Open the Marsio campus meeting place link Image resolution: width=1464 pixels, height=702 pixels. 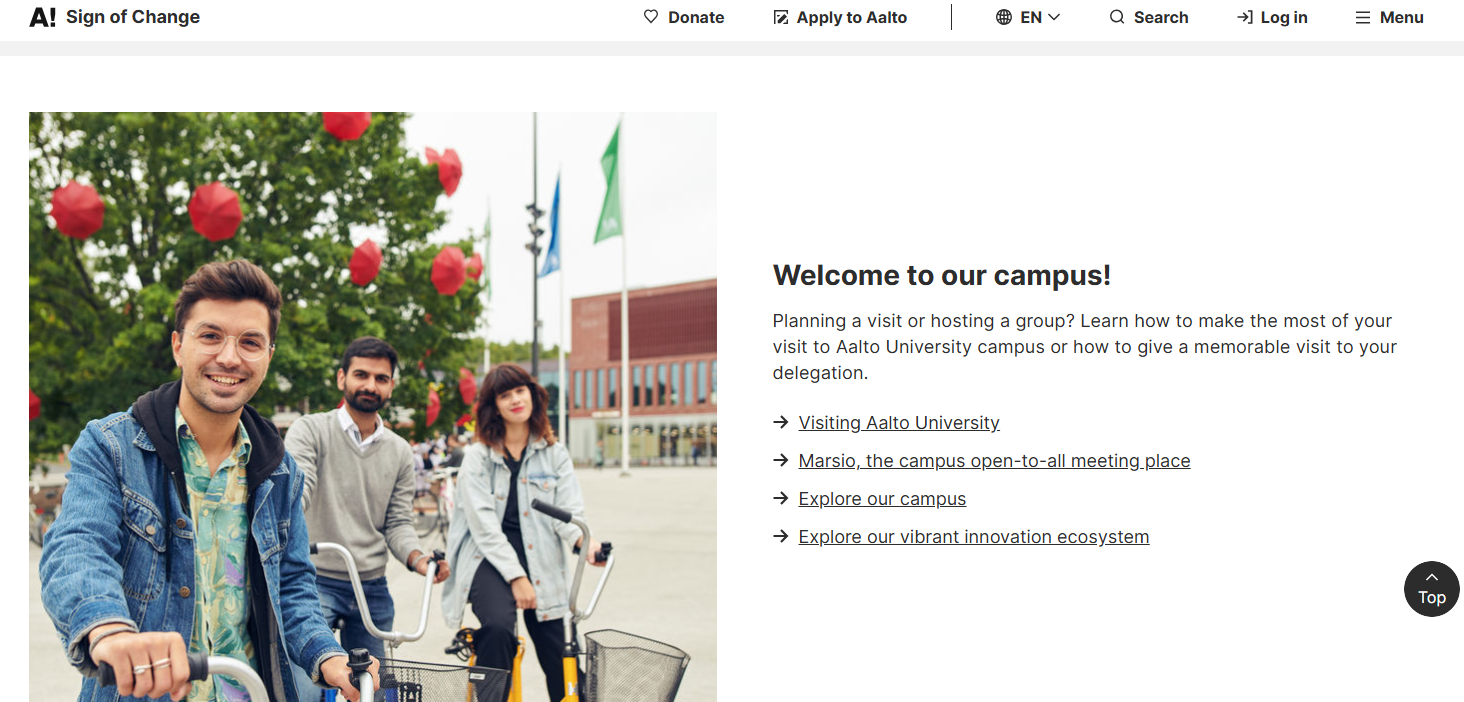[994, 461]
